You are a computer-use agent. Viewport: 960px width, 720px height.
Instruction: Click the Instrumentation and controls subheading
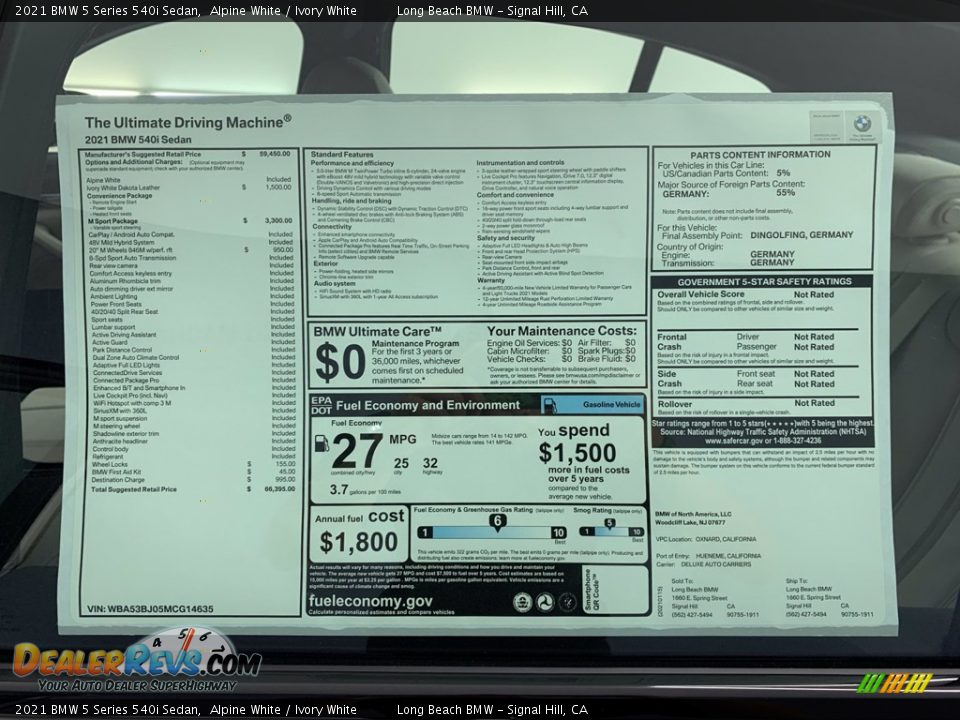coord(520,163)
